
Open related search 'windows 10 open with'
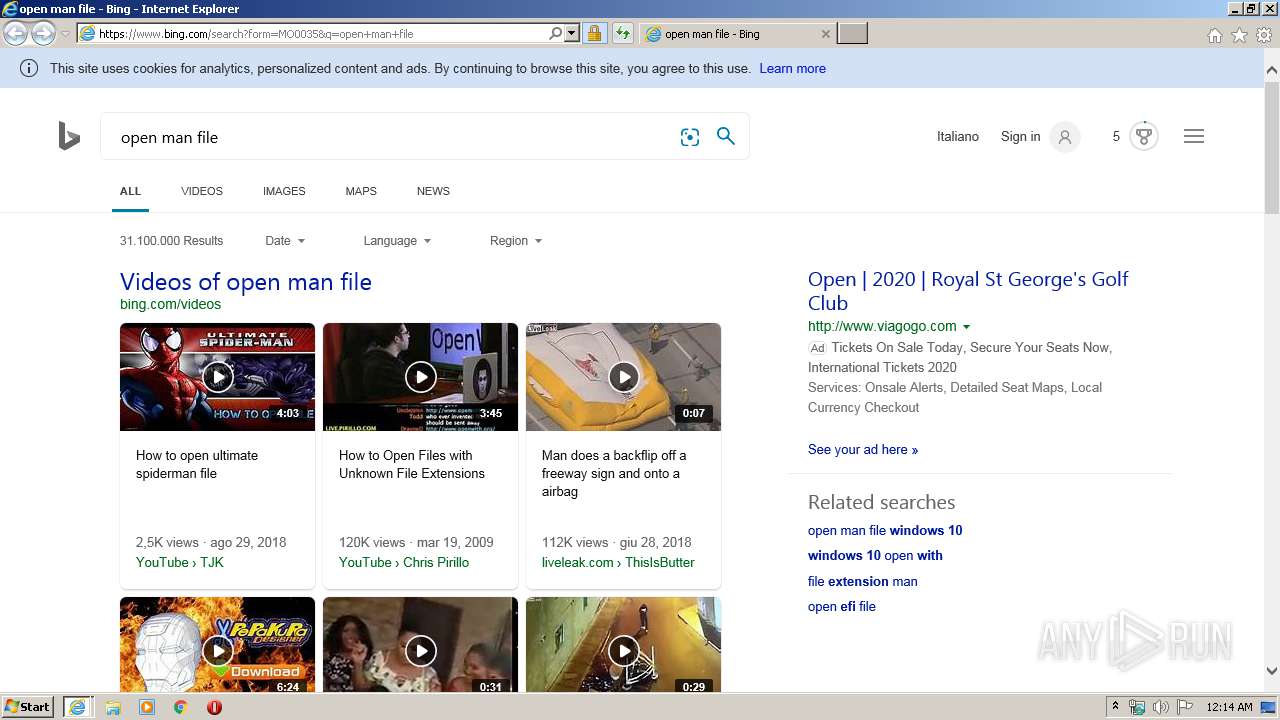pyautogui.click(x=875, y=556)
